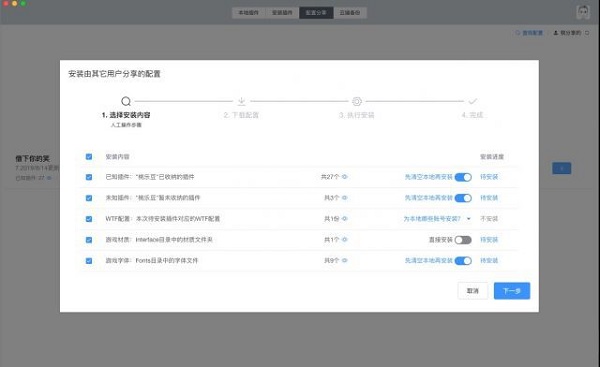Uncheck the 已知插件 row checkbox
The image size is (600, 367).
coord(89,177)
